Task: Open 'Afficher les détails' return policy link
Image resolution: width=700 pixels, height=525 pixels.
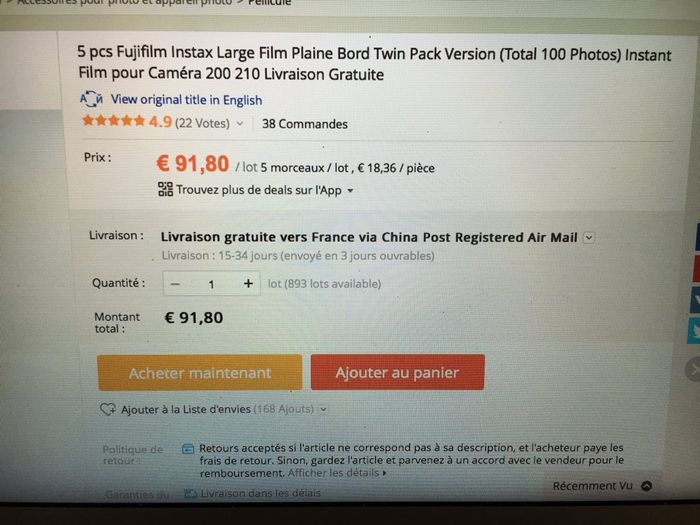Action: click(x=336, y=472)
